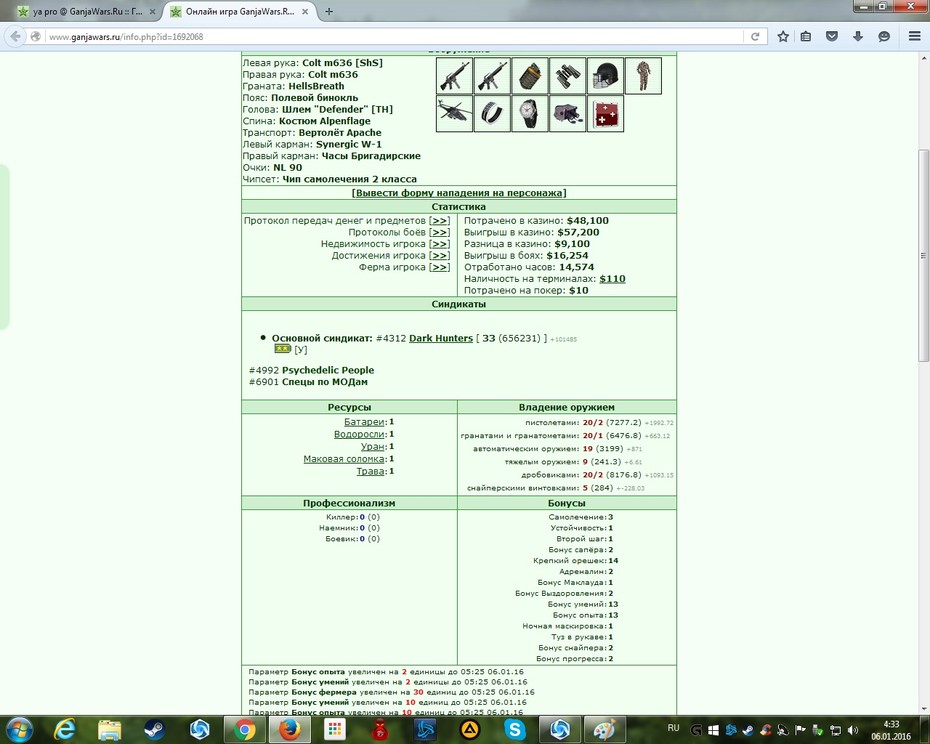The image size is (930, 744).
Task: Open 'Недвижимость игрока' arrow link
Action: (x=439, y=244)
